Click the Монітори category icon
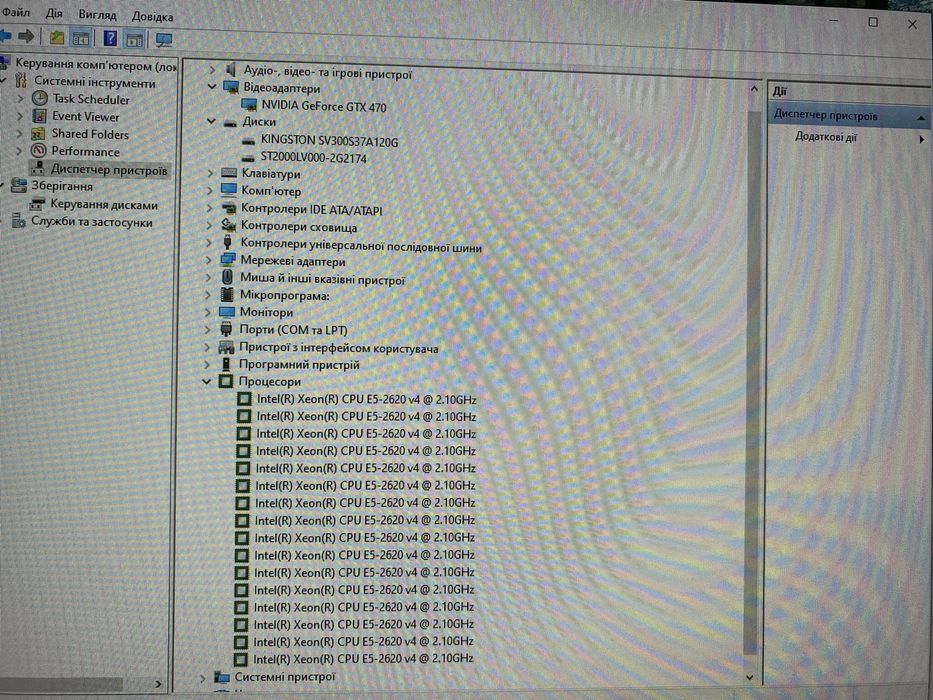Screen dimensions: 933x700 [x=227, y=312]
